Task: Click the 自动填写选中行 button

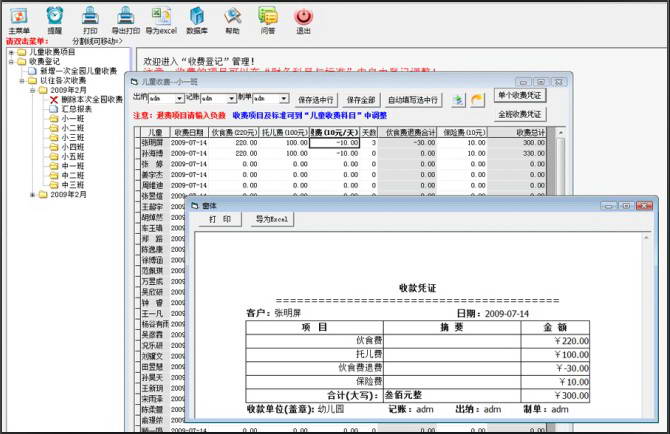Action: pos(413,100)
